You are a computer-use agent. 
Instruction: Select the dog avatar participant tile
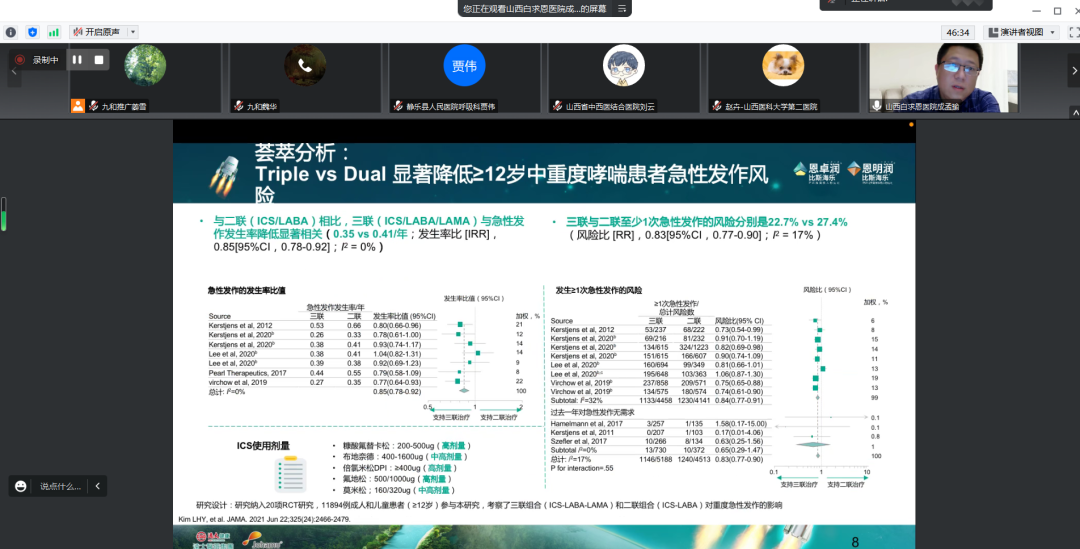783,67
